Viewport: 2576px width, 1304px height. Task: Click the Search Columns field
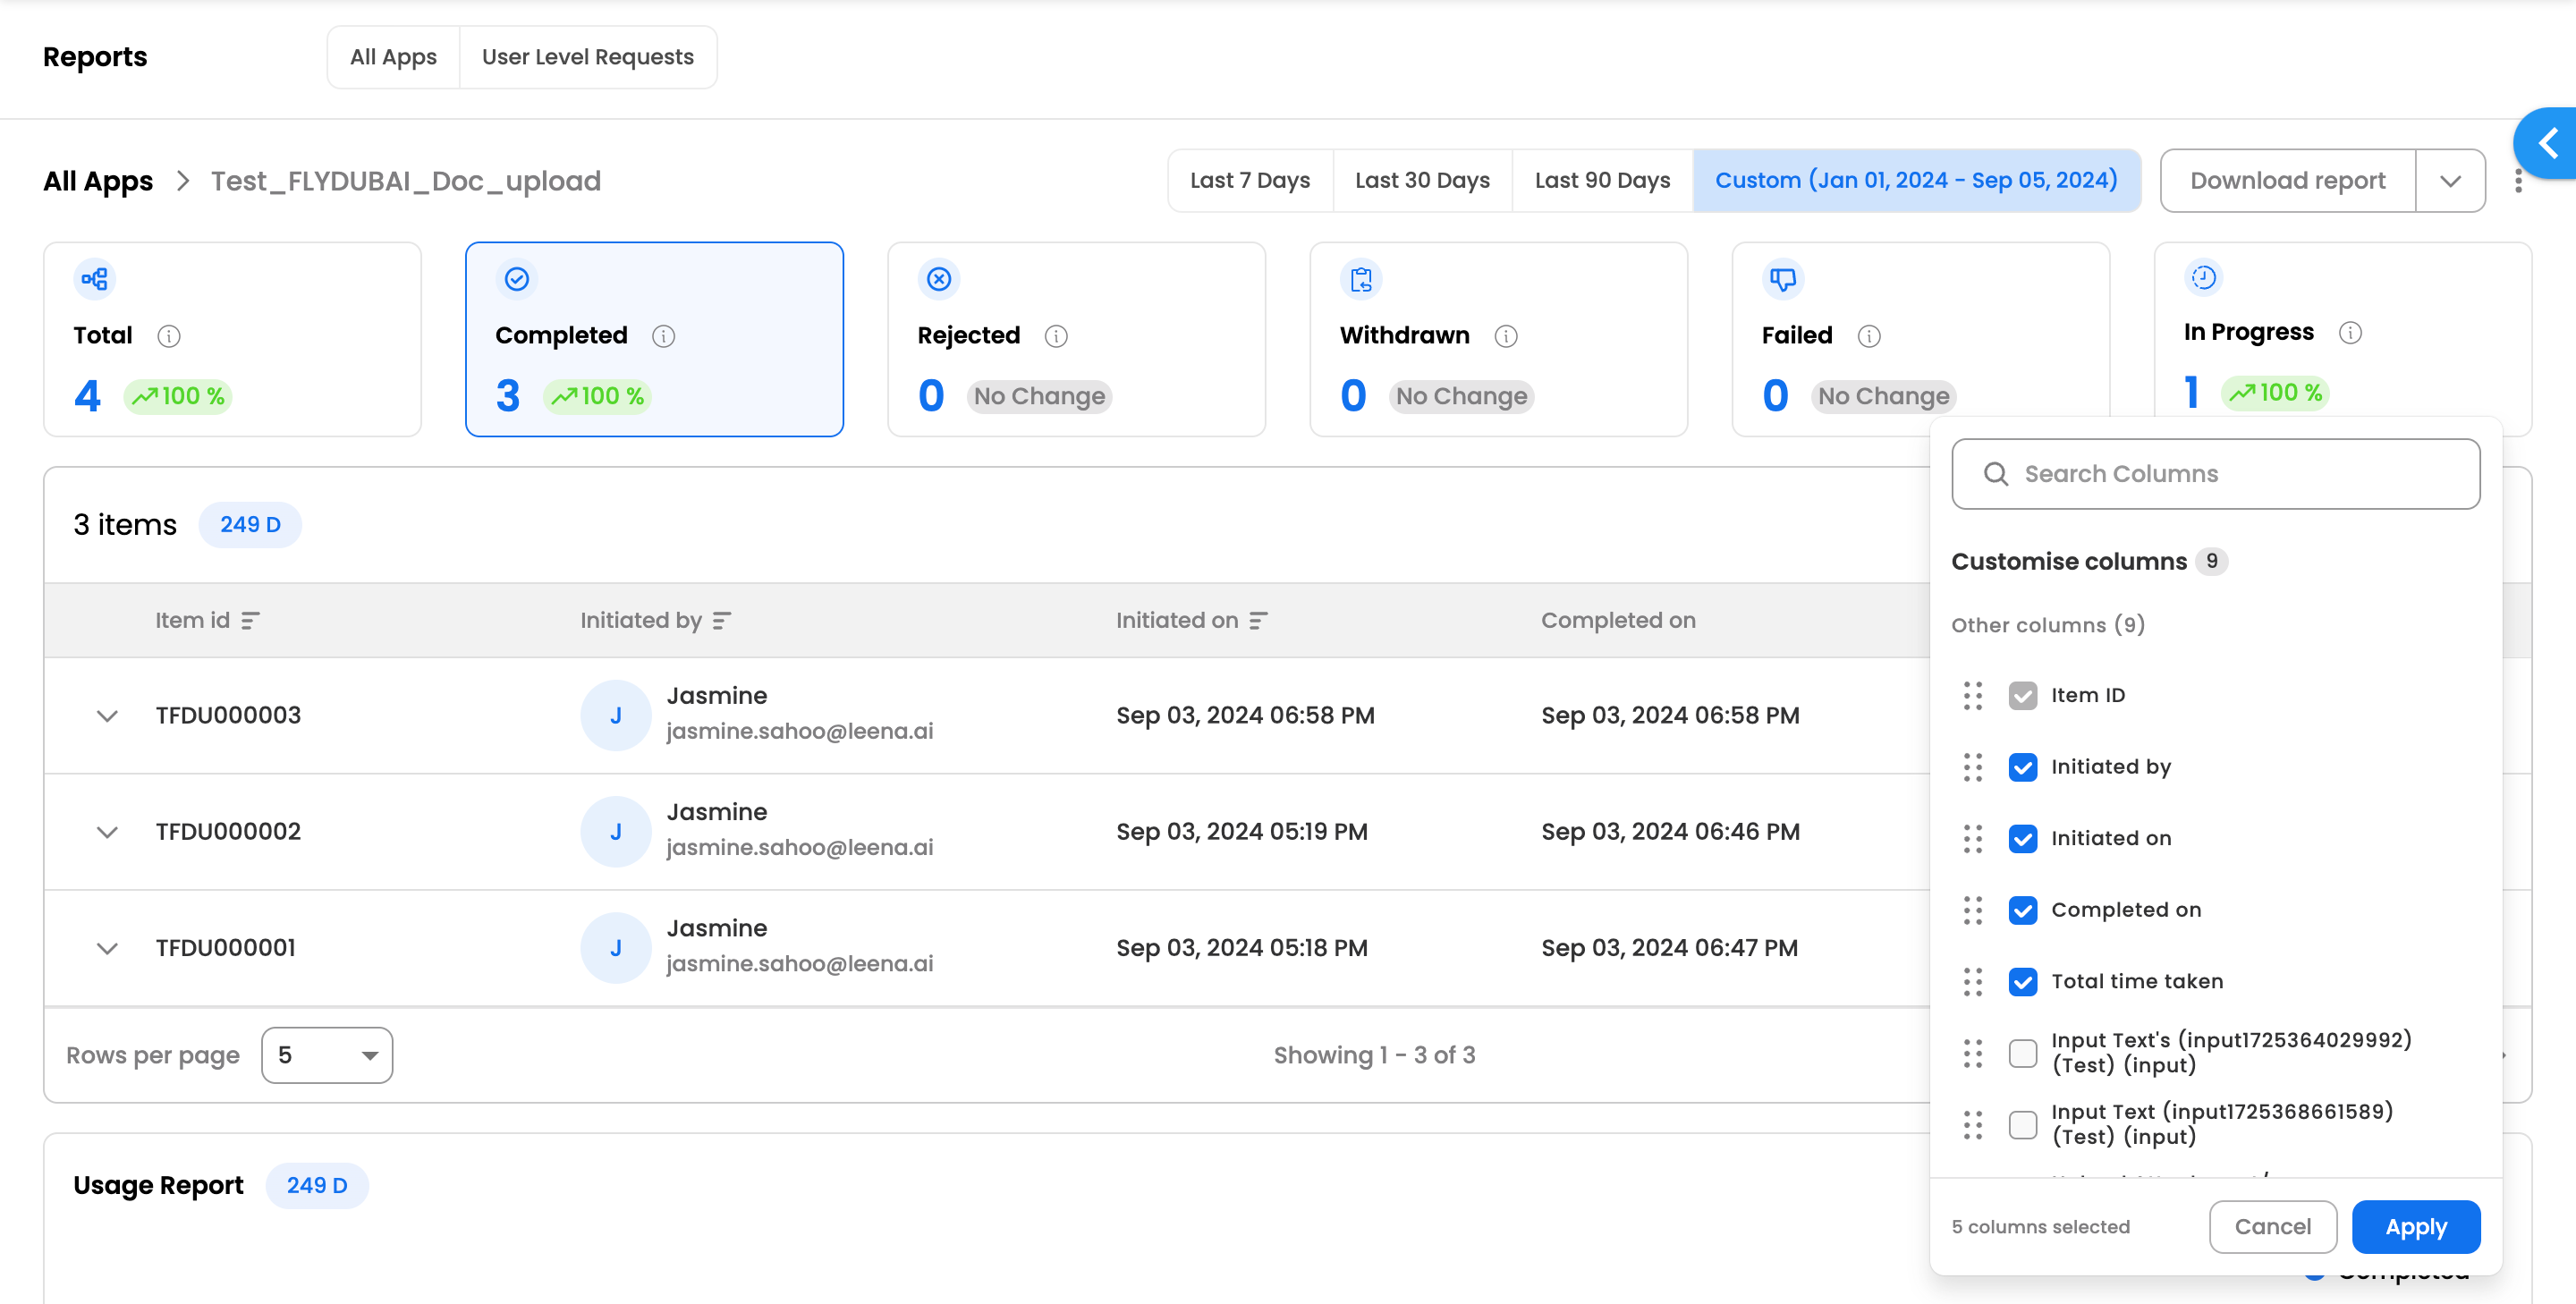pyautogui.click(x=2215, y=474)
